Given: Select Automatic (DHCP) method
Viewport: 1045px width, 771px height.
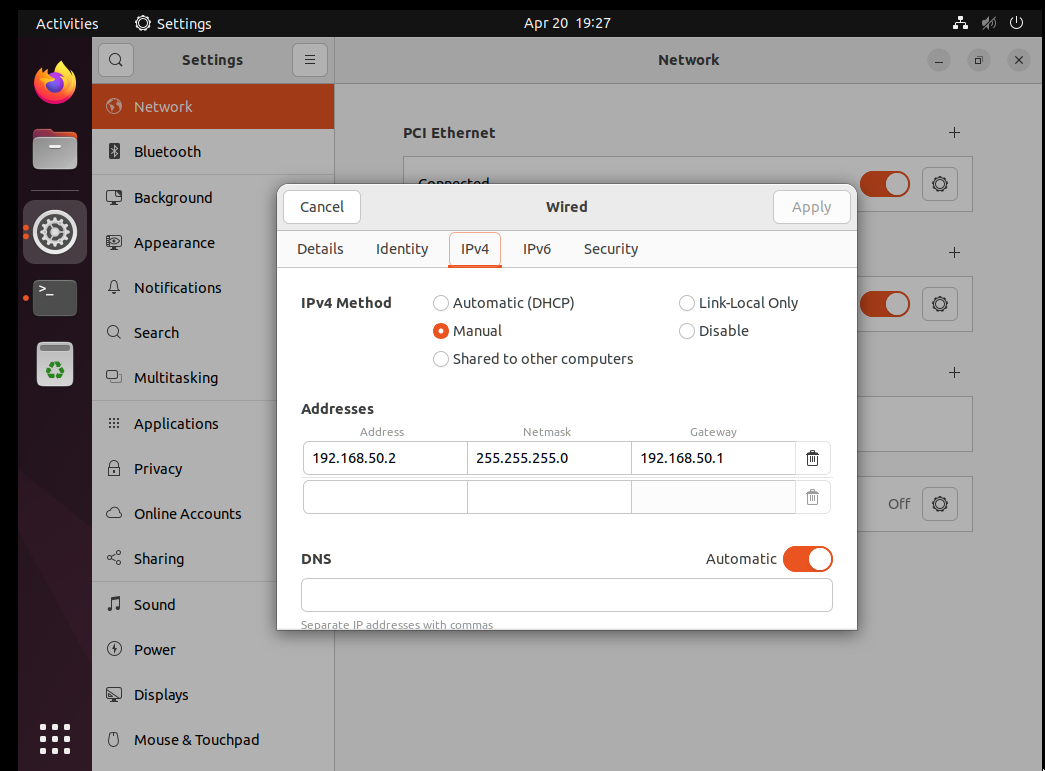Looking at the screenshot, I should [441, 303].
